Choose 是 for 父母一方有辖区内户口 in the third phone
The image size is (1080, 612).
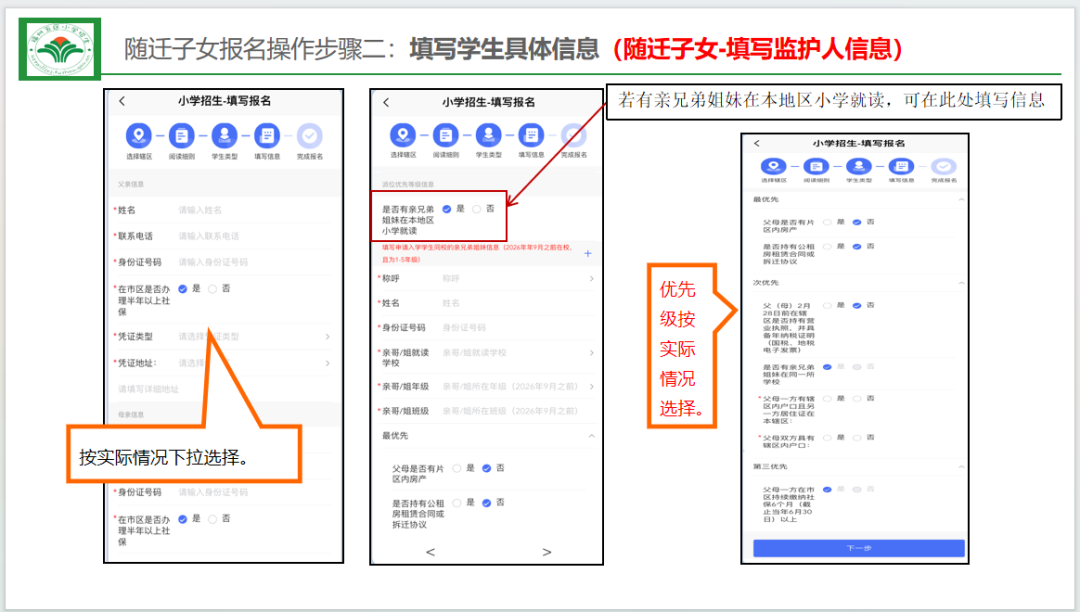tap(827, 399)
